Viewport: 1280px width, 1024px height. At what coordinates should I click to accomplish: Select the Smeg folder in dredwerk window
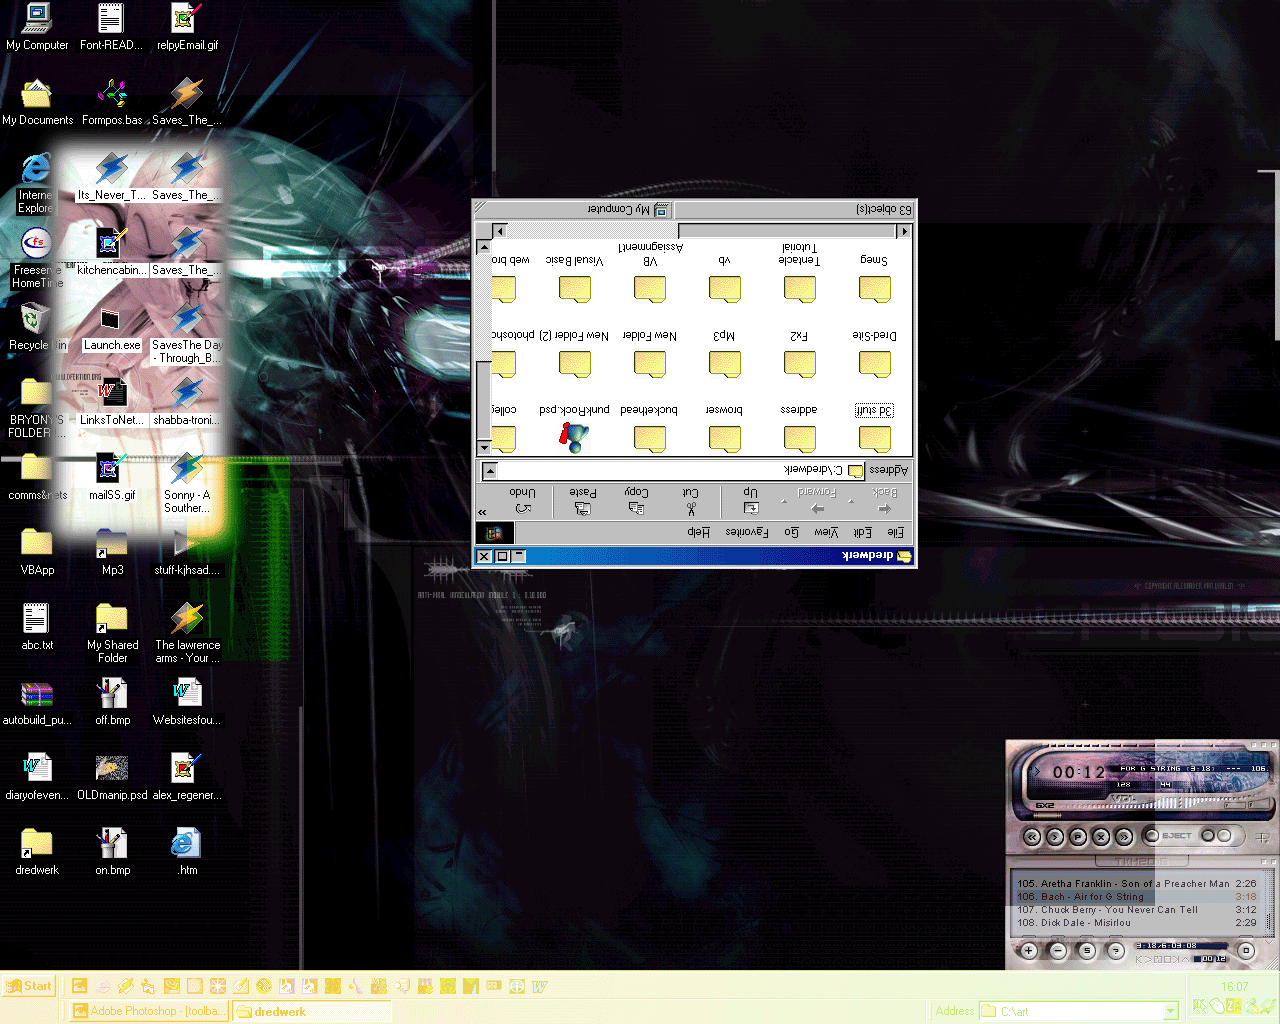[x=874, y=278]
